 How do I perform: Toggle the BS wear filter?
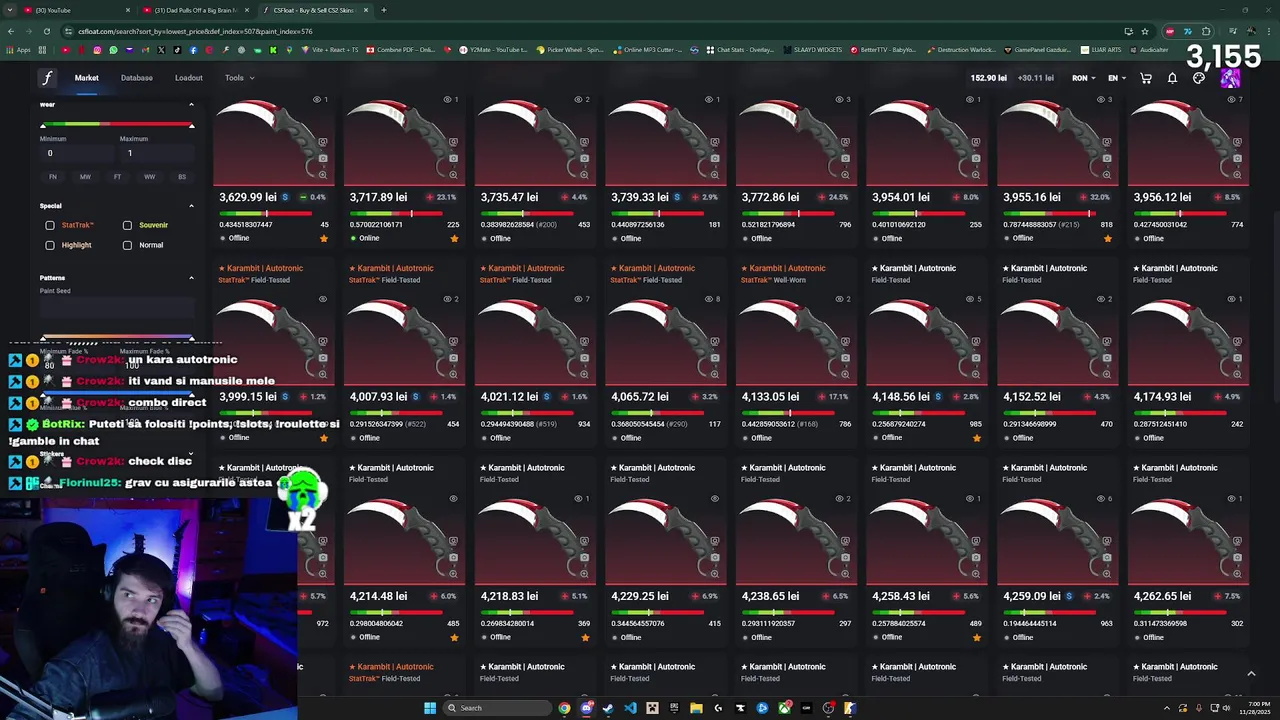coord(182,177)
